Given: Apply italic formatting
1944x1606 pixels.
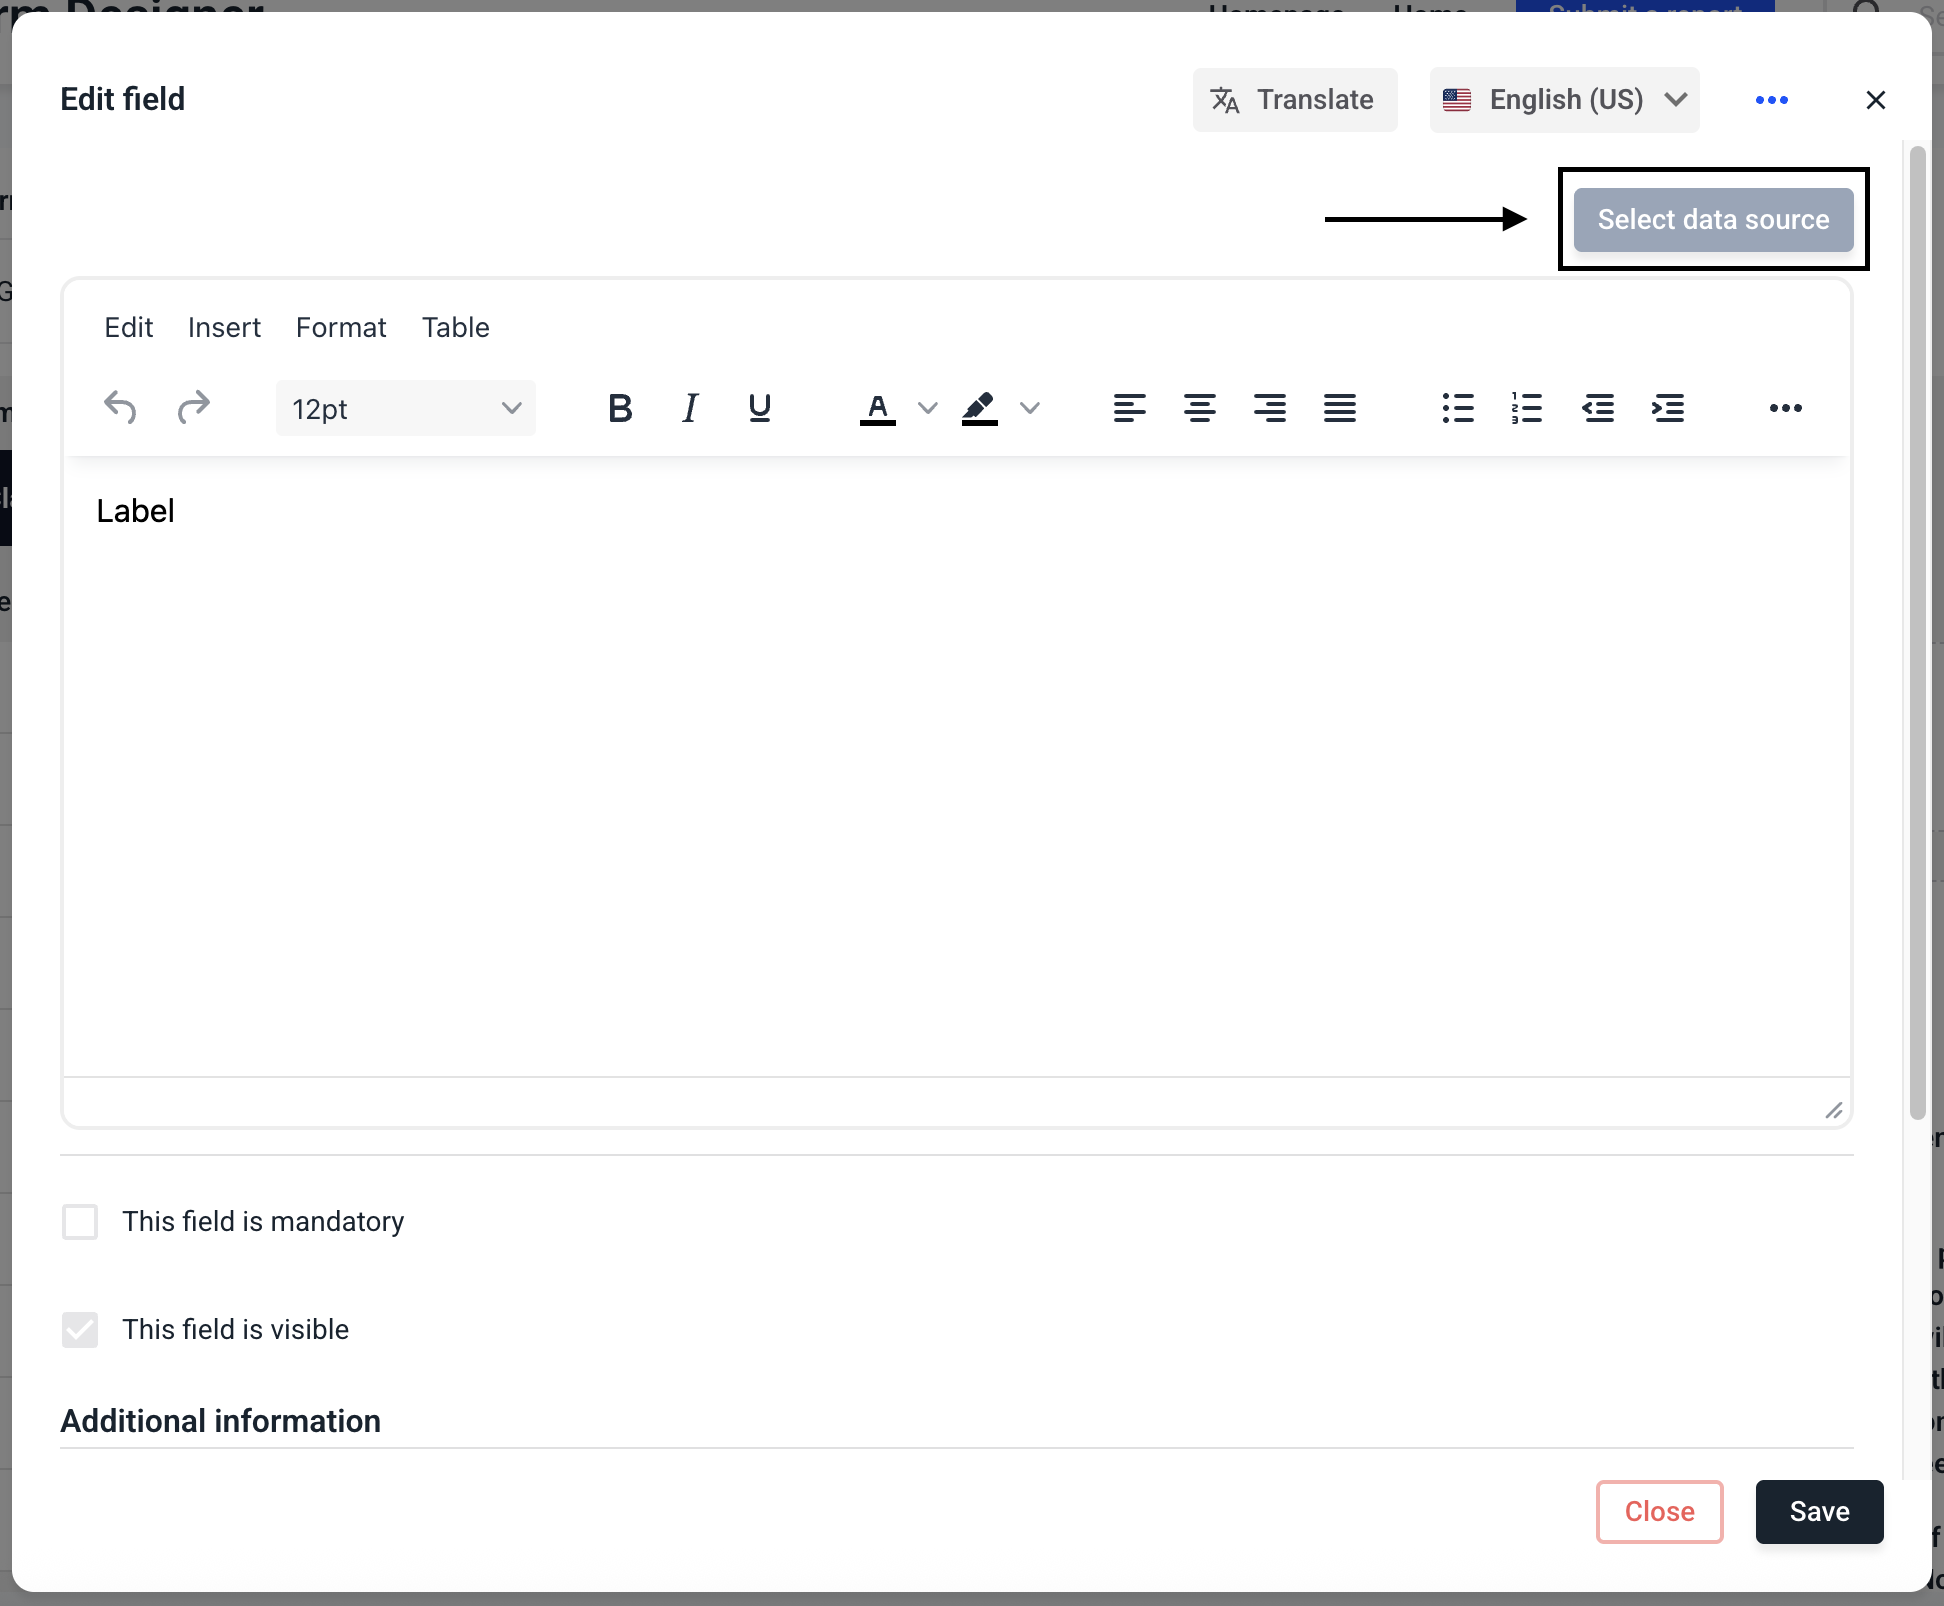Looking at the screenshot, I should pyautogui.click(x=690, y=408).
